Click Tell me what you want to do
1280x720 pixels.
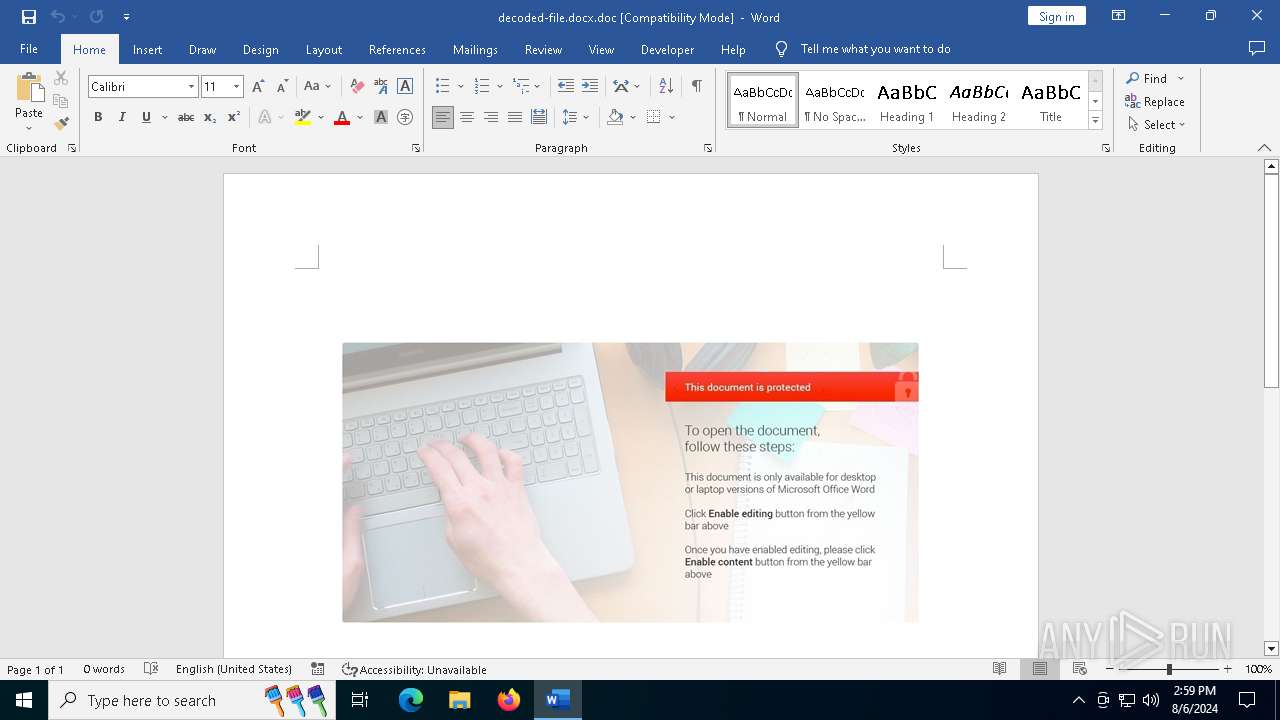pos(875,49)
